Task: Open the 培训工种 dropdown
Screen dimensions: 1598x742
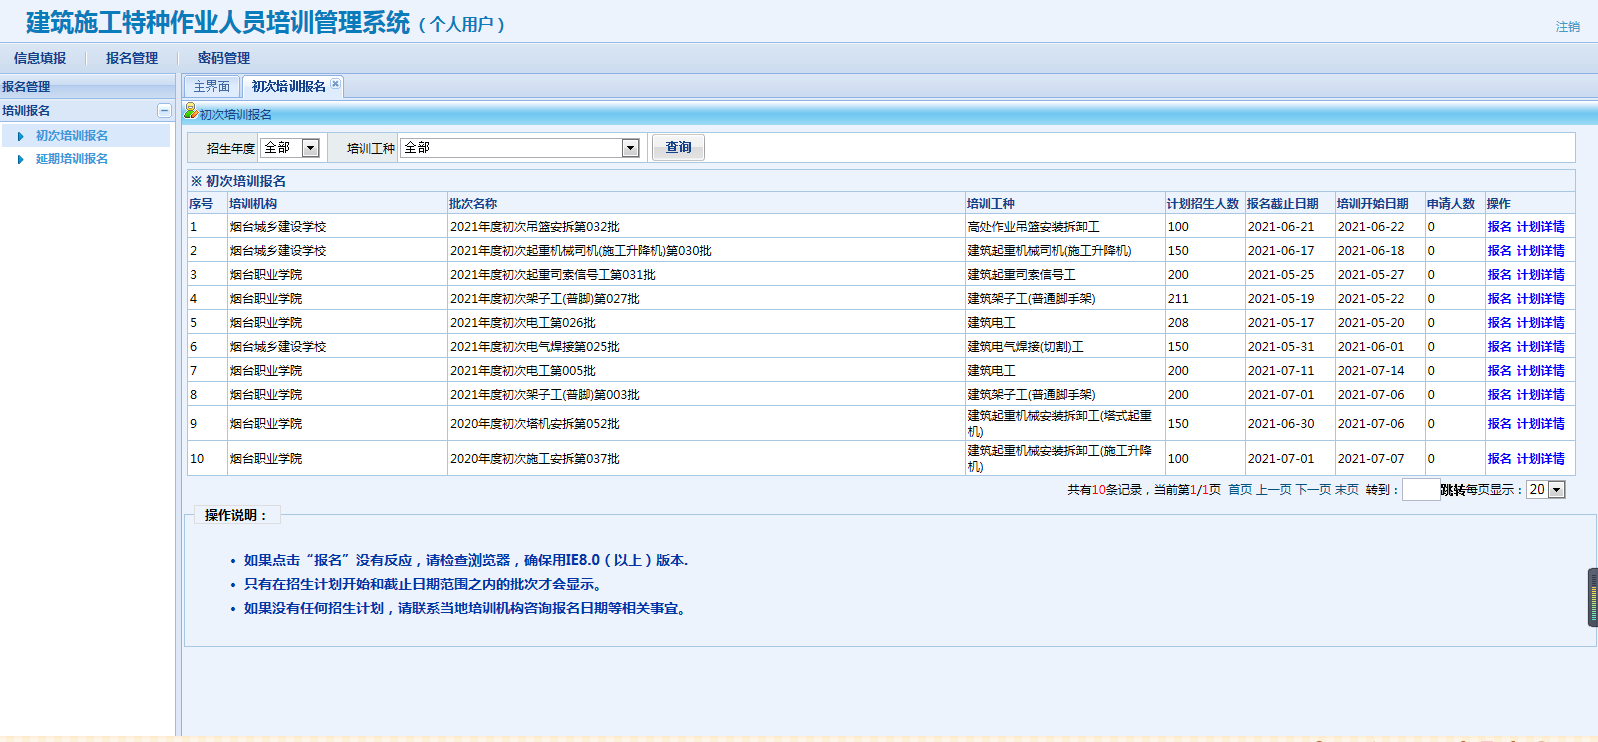Action: point(630,148)
